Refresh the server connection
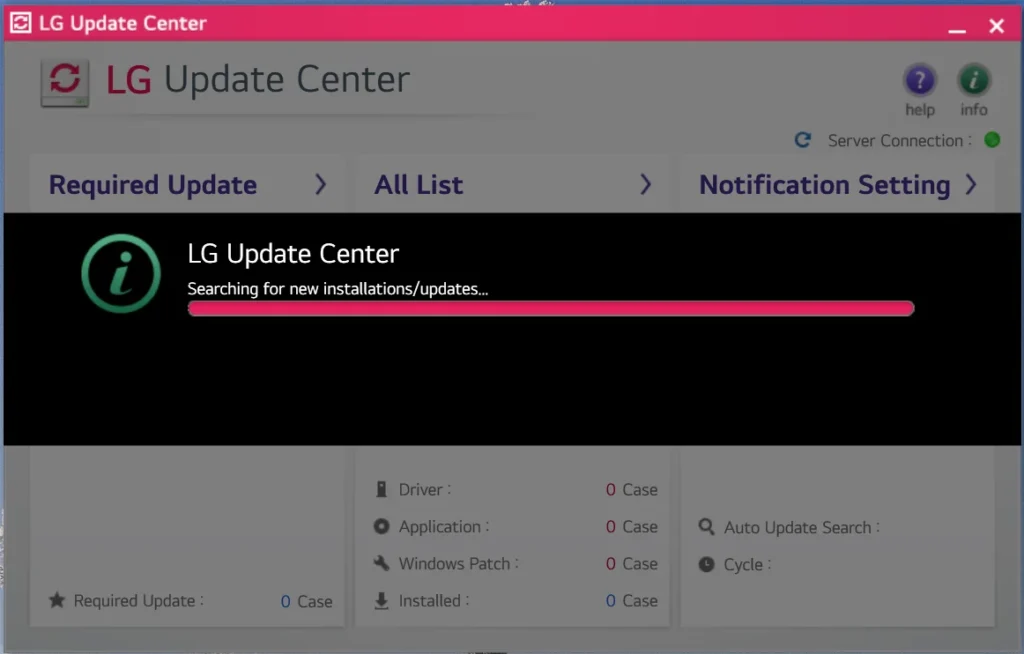The image size is (1024, 654). pyautogui.click(x=802, y=141)
